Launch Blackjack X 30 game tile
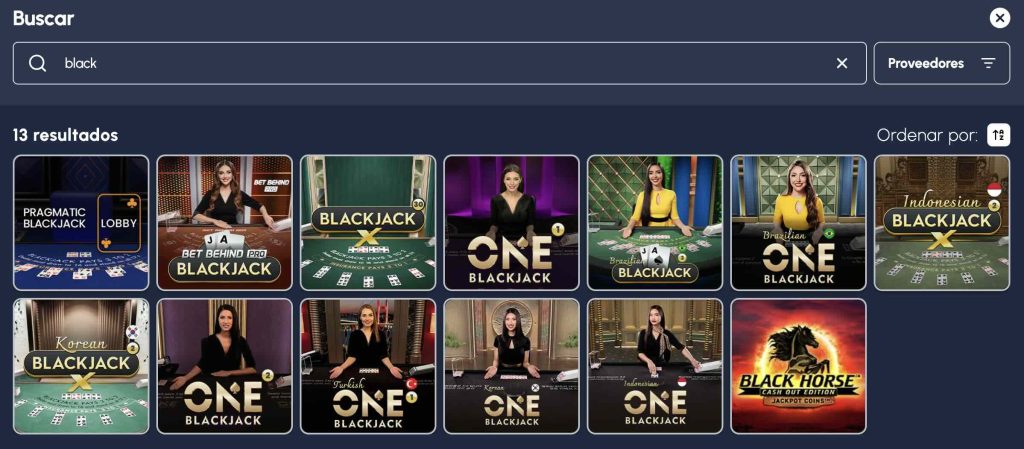Image resolution: width=1024 pixels, height=449 pixels. (x=368, y=223)
